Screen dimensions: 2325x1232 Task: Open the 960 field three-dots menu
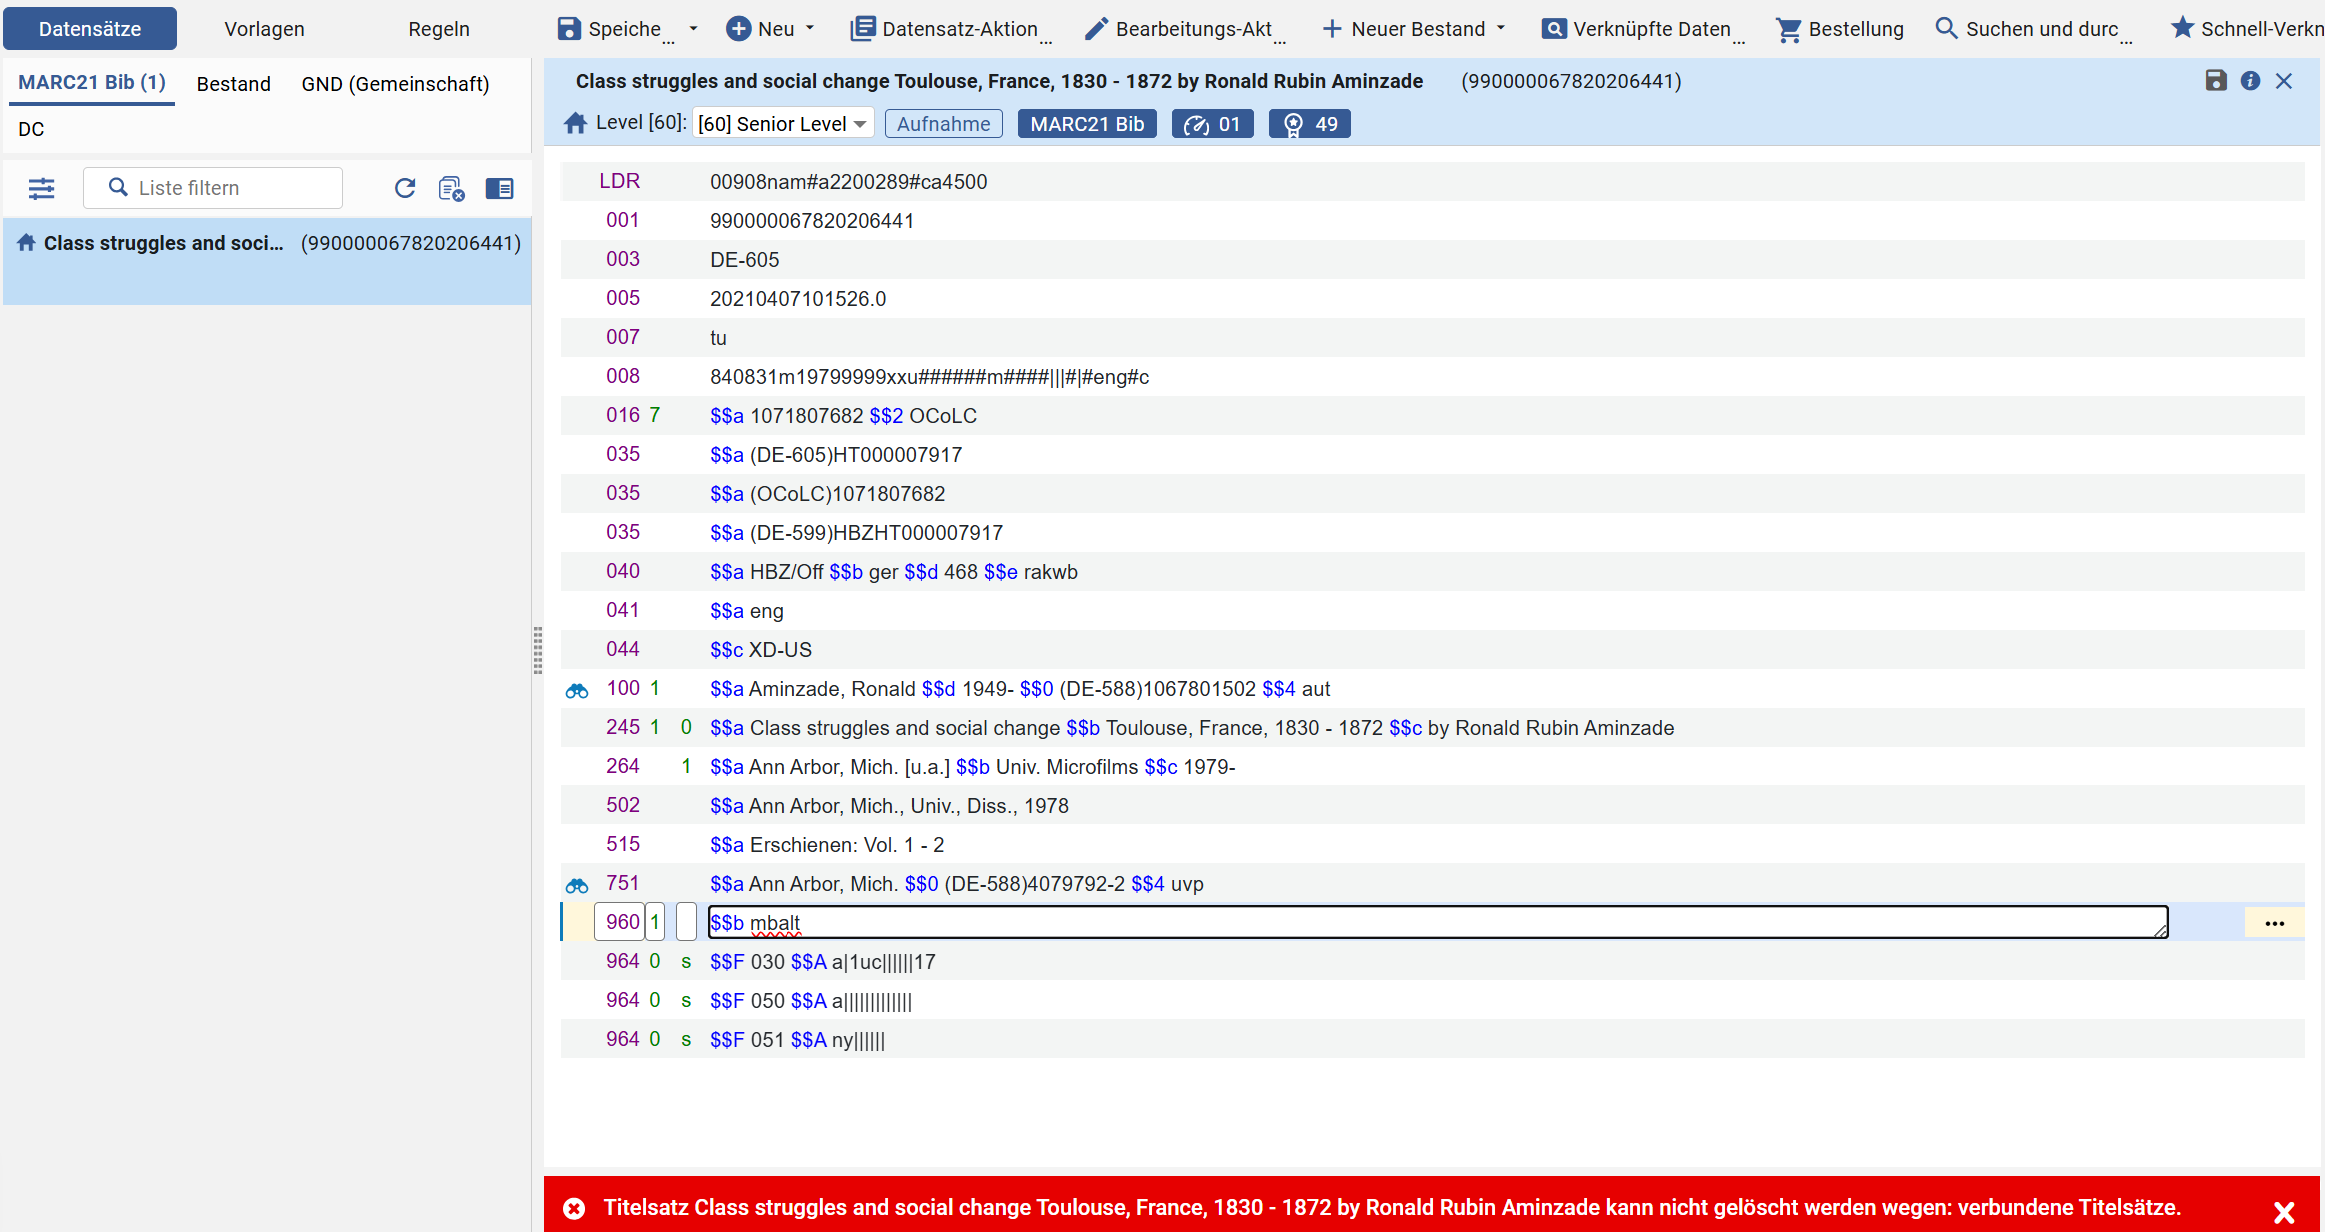coord(2275,923)
